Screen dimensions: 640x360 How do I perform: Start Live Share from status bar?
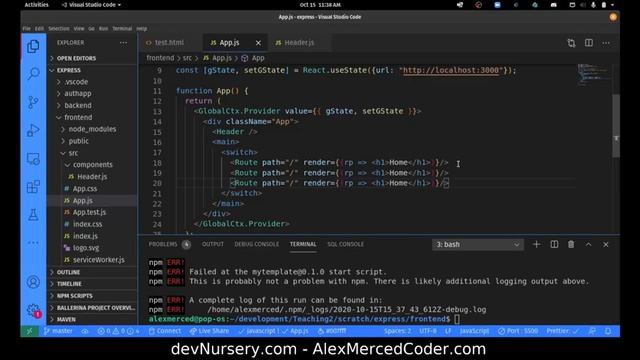click(209, 331)
